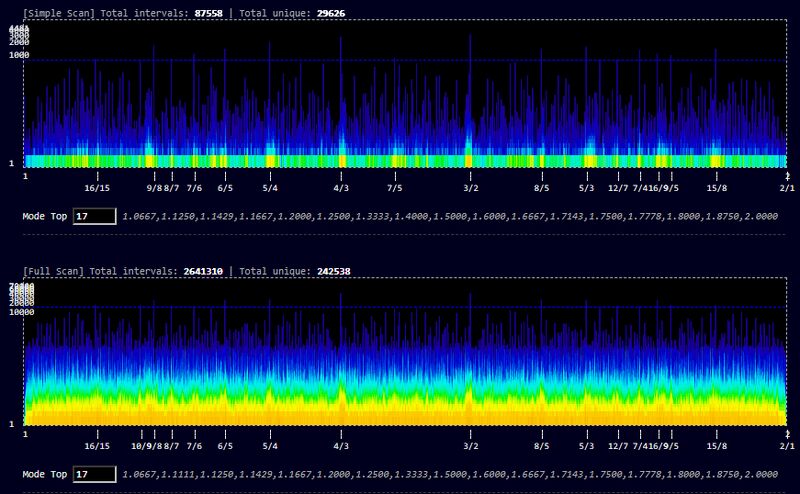Click value 1.4000 in Simple Scan mode list
The height and width of the screenshot is (494, 800).
(413, 216)
